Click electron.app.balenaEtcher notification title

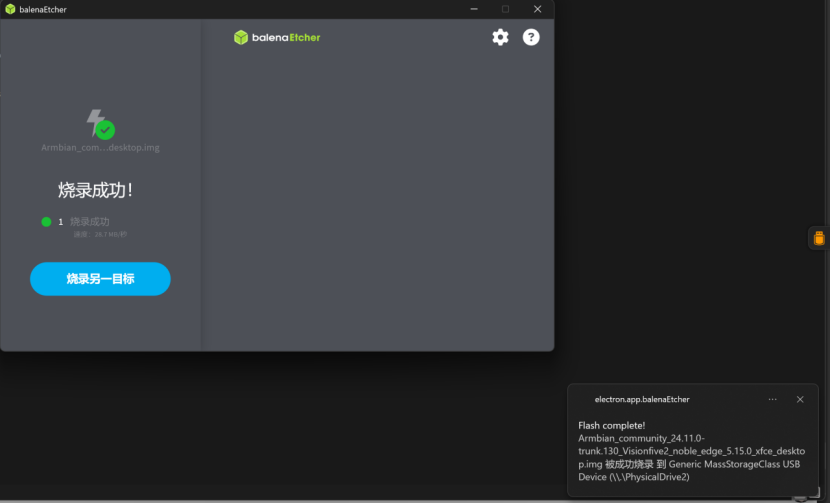(x=641, y=399)
